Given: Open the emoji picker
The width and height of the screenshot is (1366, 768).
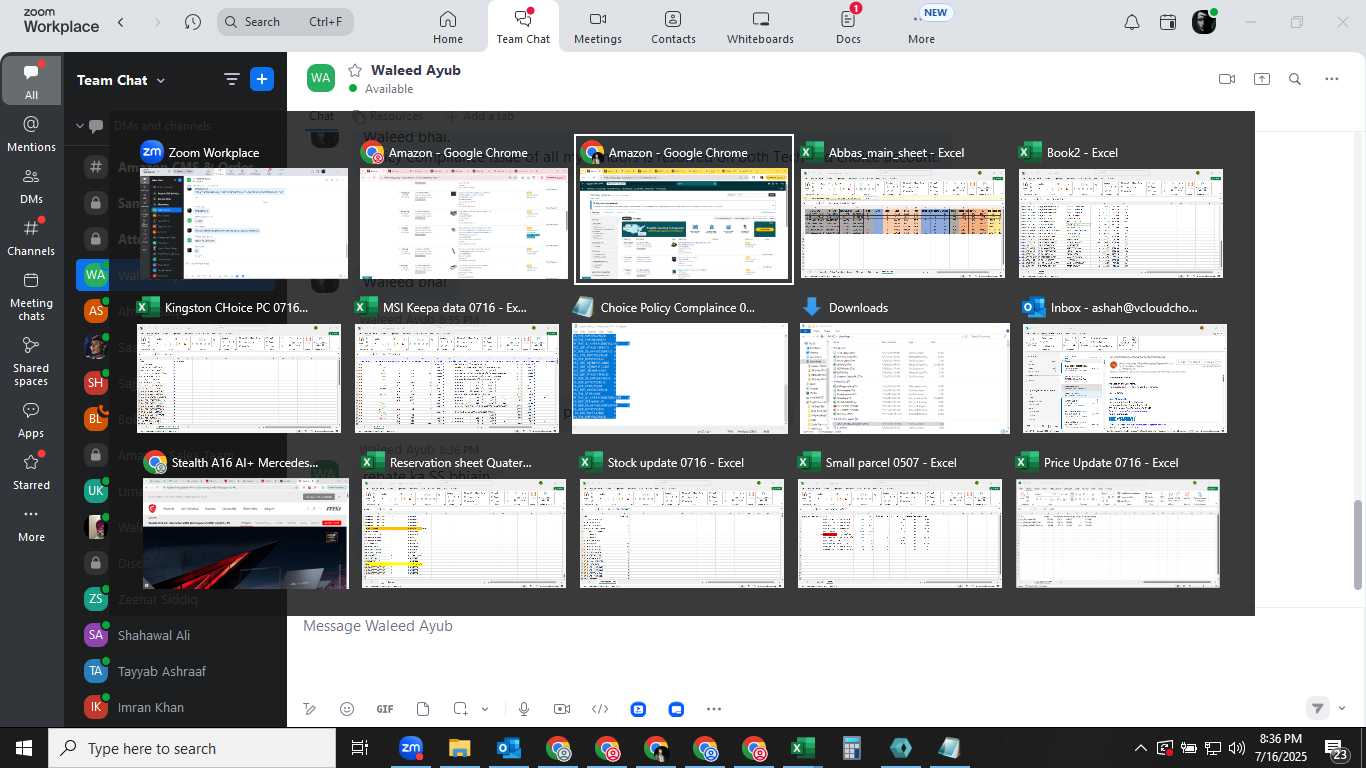Looking at the screenshot, I should pos(347,709).
